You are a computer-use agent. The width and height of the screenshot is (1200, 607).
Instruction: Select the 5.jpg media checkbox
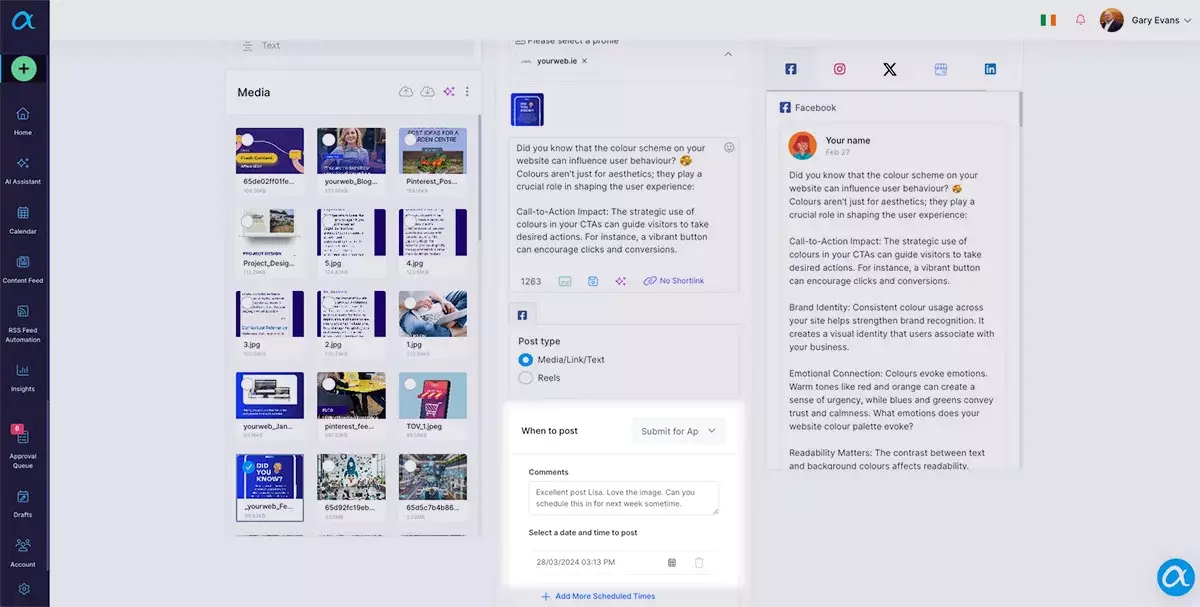(328, 221)
